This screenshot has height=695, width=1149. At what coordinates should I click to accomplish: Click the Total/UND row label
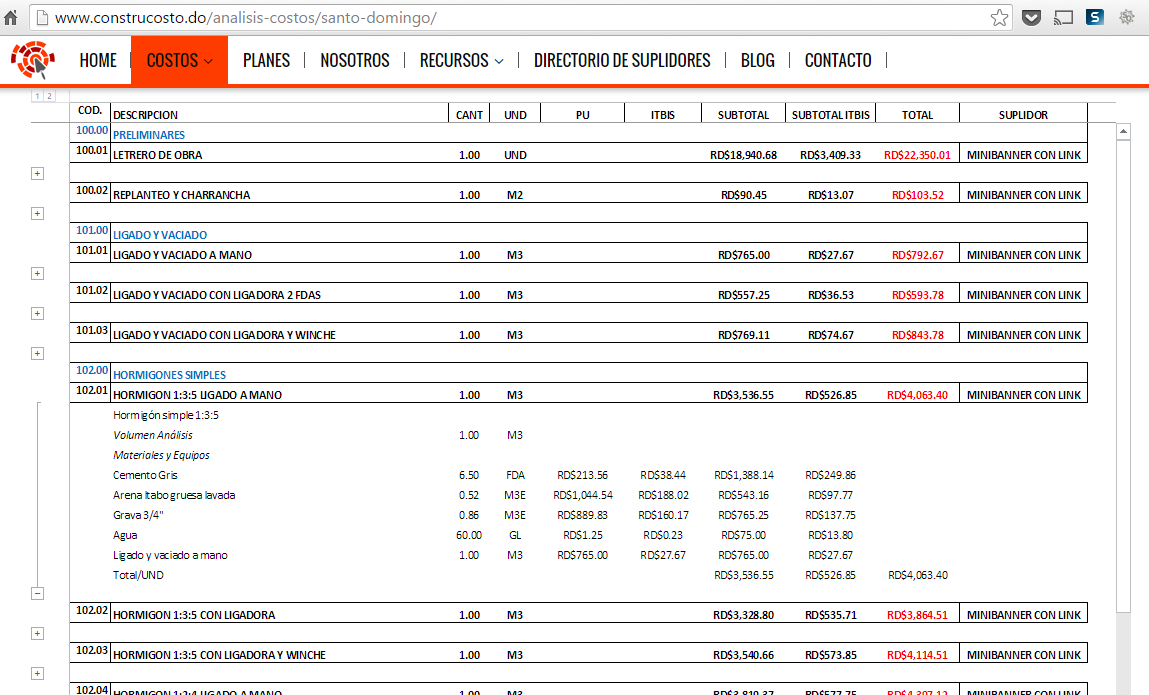pyautogui.click(x=138, y=576)
